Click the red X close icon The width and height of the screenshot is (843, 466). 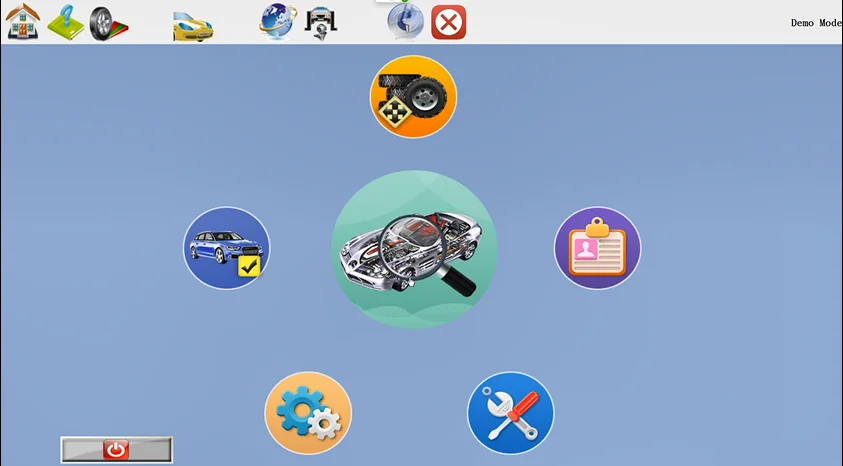[448, 23]
